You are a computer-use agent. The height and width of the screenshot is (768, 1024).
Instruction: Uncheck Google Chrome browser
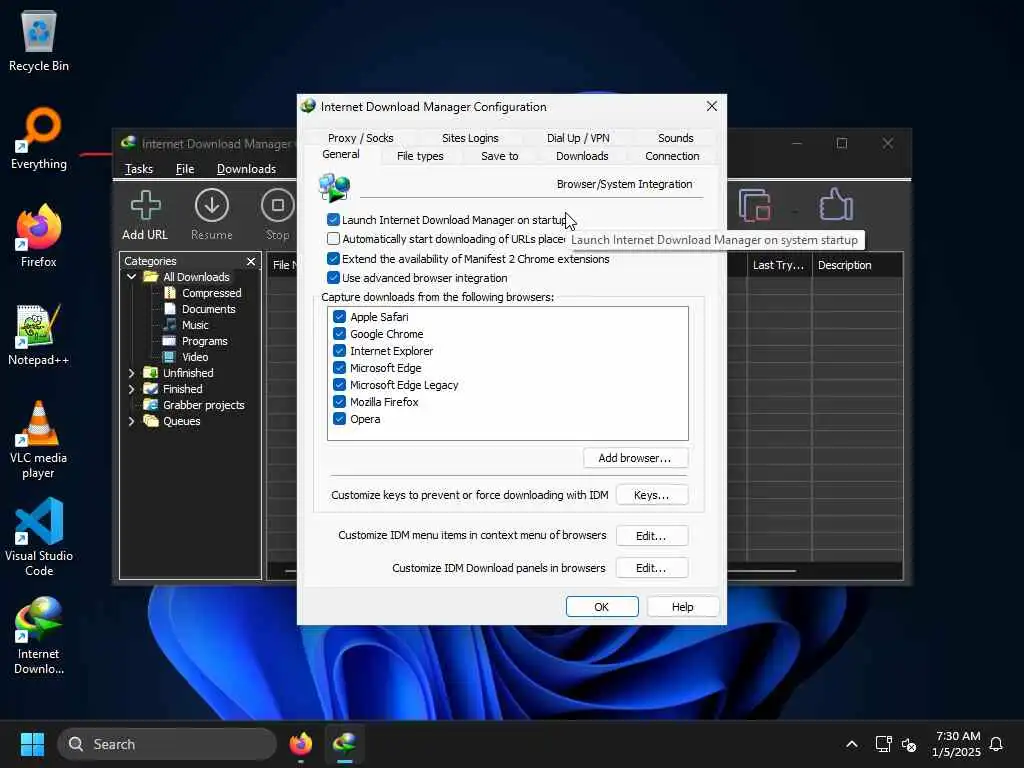pos(339,334)
